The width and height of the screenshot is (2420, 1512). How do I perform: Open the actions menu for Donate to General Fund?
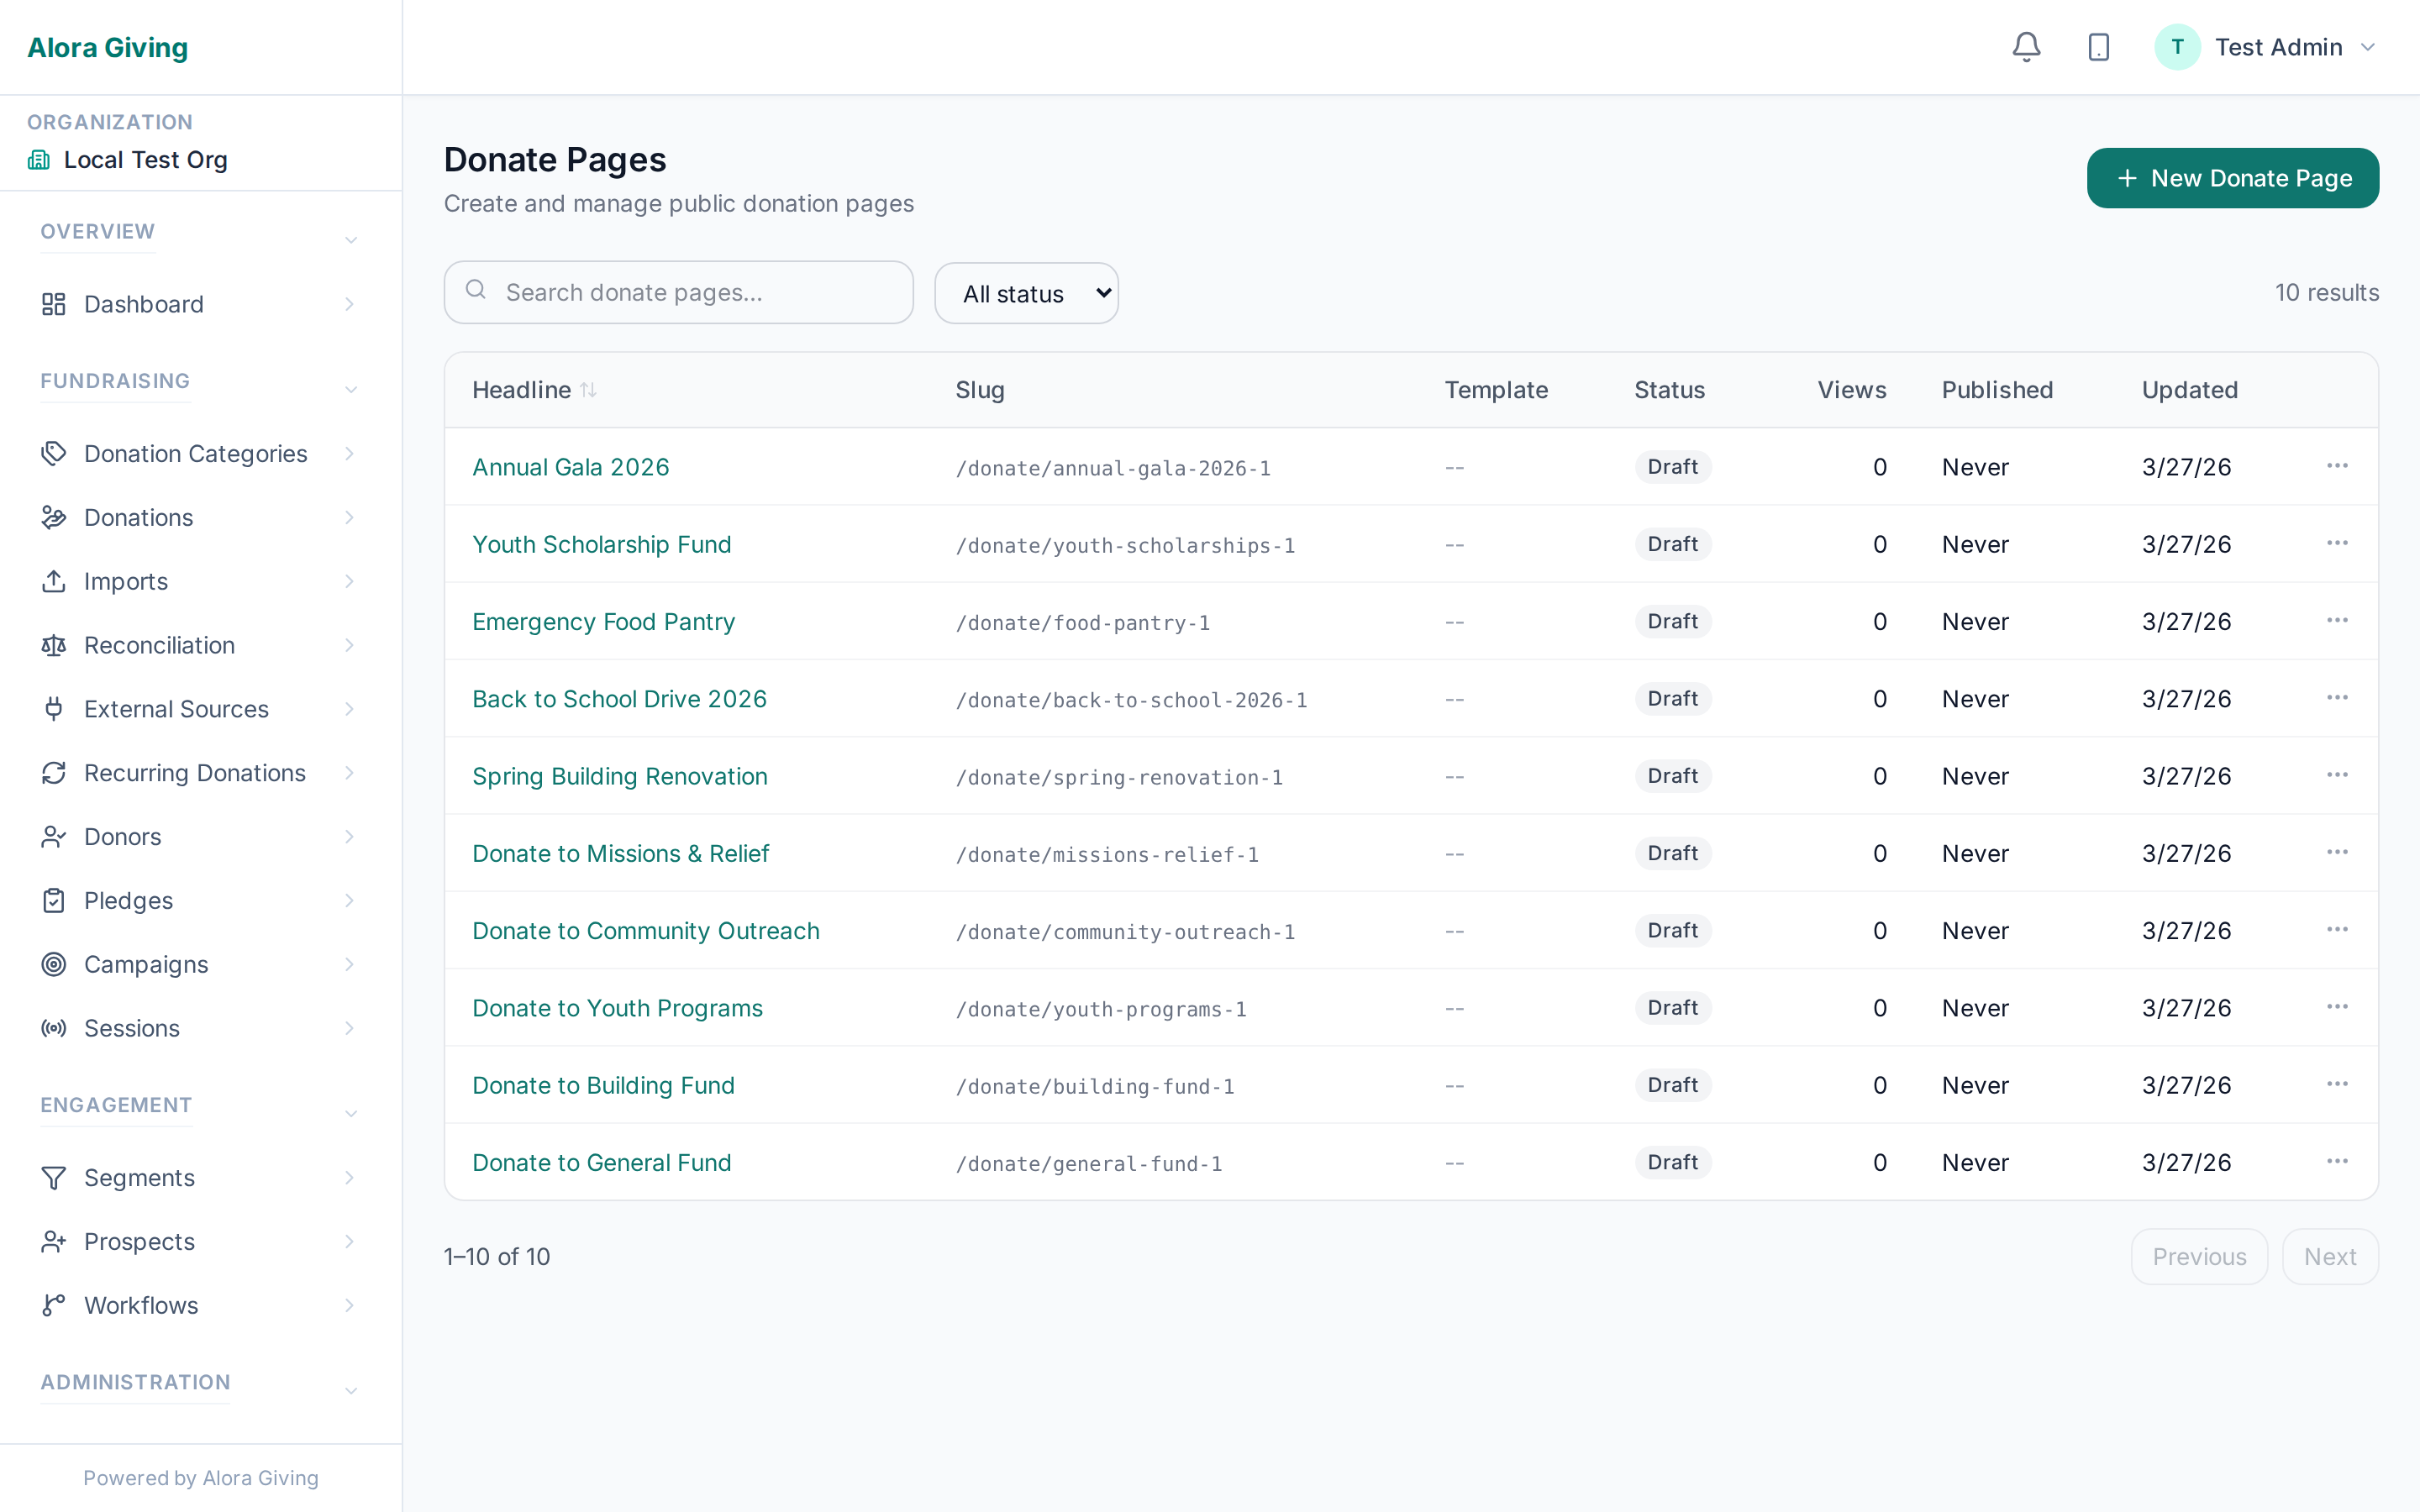coord(2337,1160)
